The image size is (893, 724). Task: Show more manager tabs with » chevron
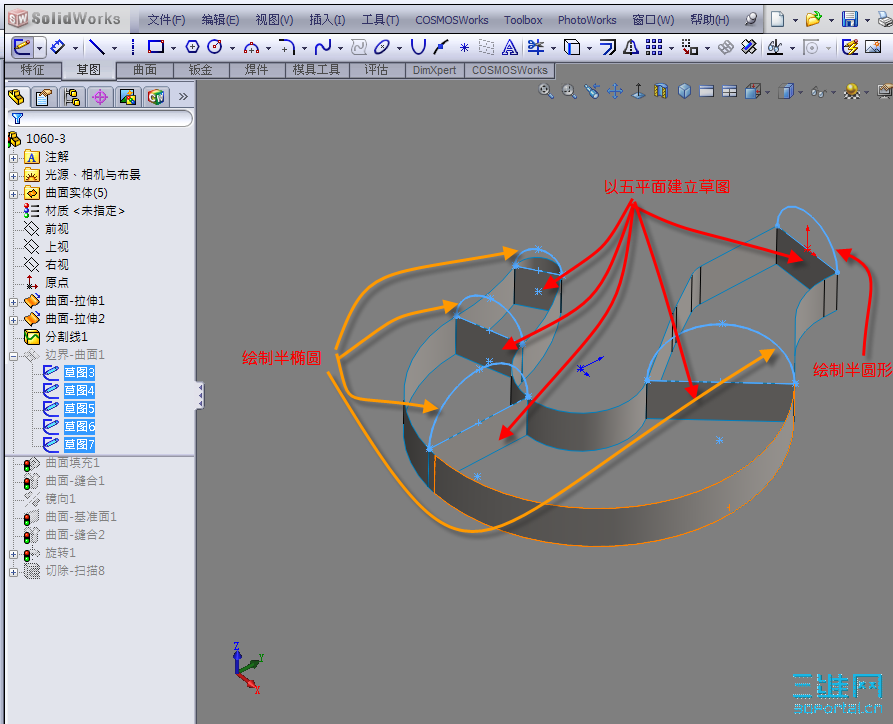(183, 97)
